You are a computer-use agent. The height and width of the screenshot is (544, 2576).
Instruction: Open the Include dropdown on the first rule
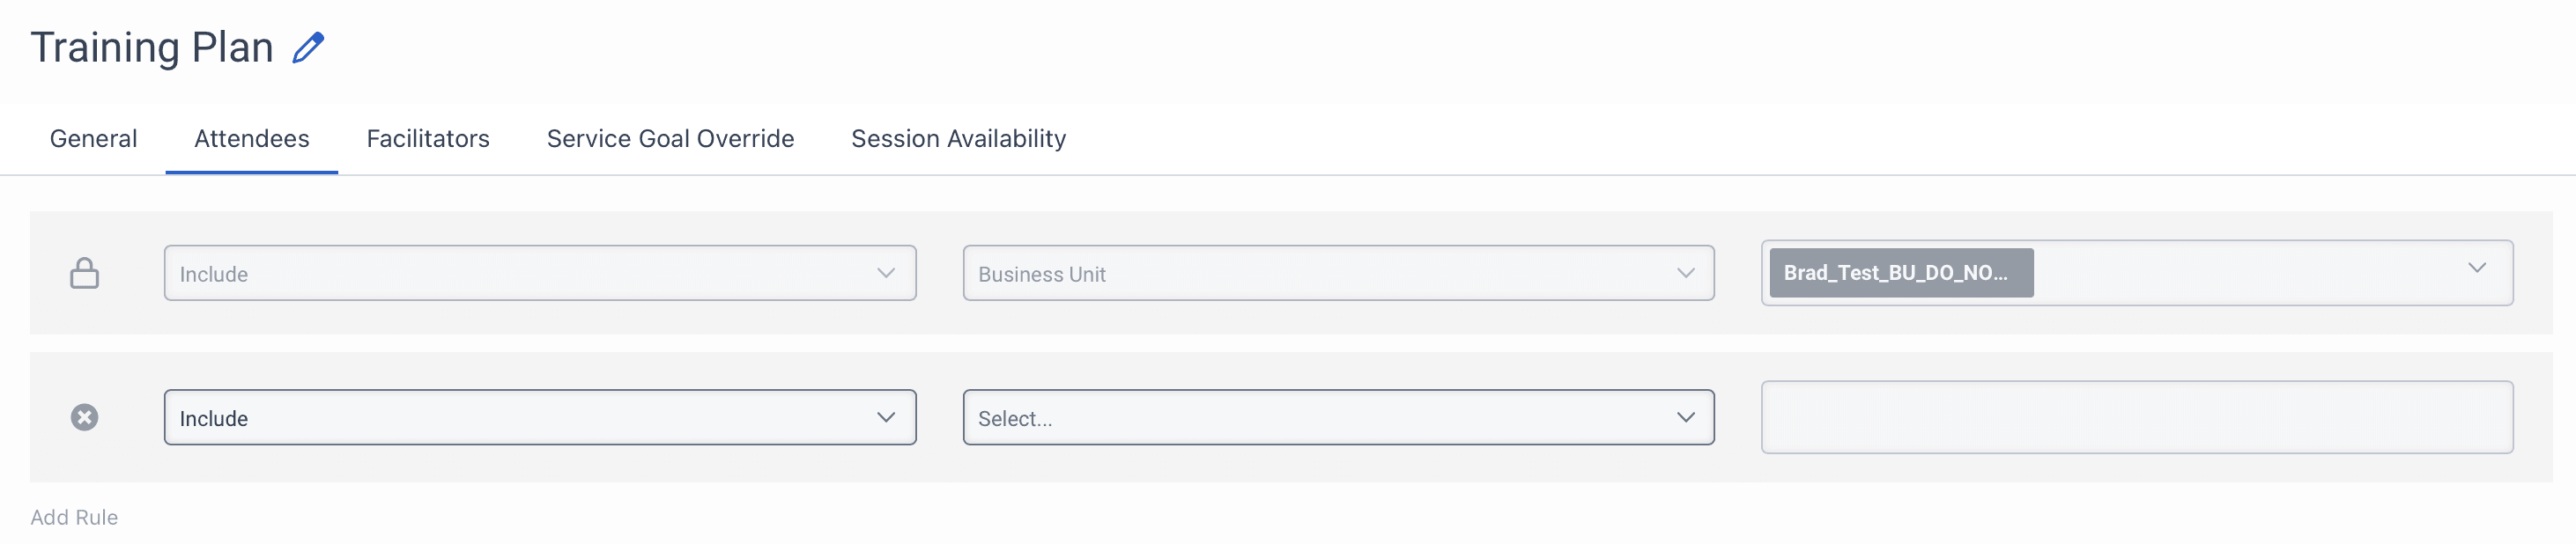point(540,273)
